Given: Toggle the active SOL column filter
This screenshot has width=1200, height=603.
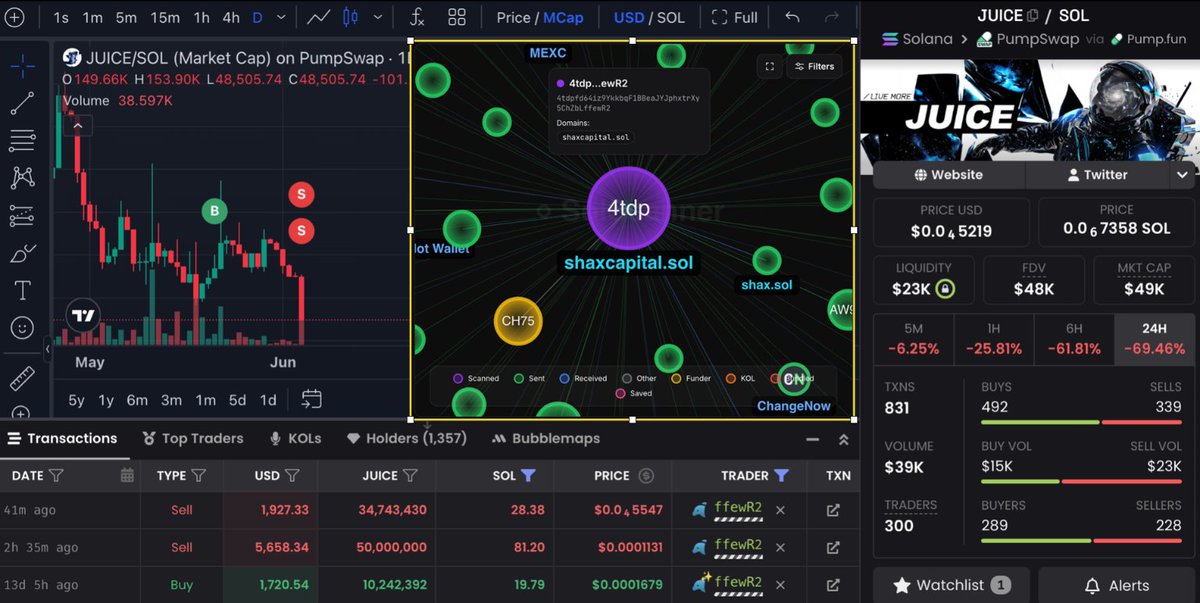Looking at the screenshot, I should (528, 475).
